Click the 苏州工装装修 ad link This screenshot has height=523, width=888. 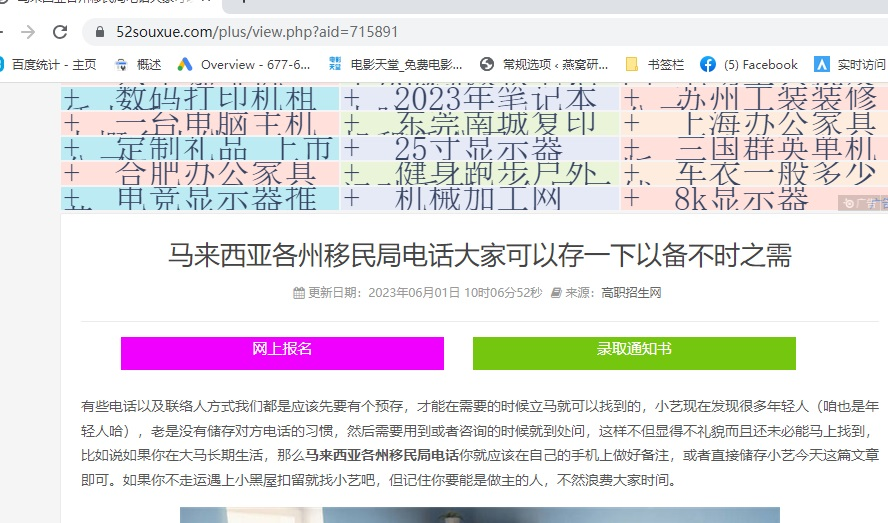(x=775, y=99)
